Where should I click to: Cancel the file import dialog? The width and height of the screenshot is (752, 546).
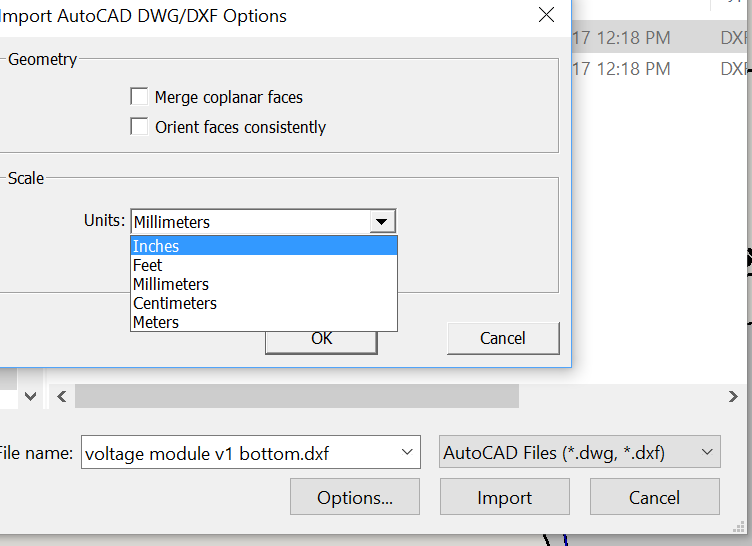tap(655, 497)
